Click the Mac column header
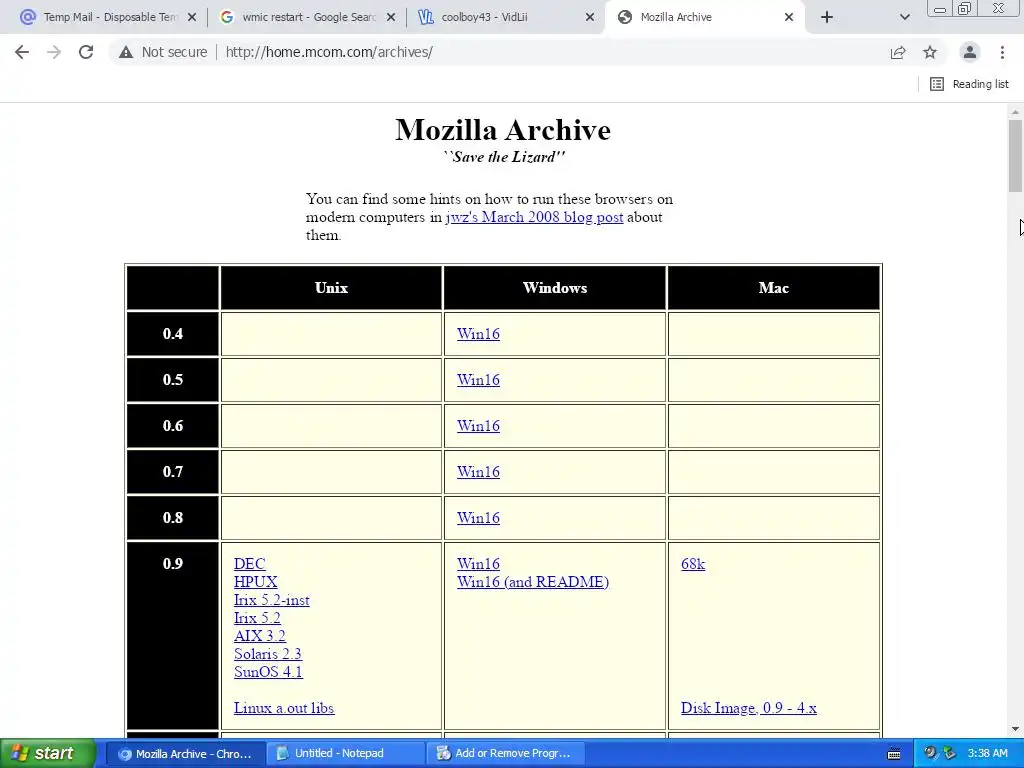The image size is (1024, 768). coord(774,288)
